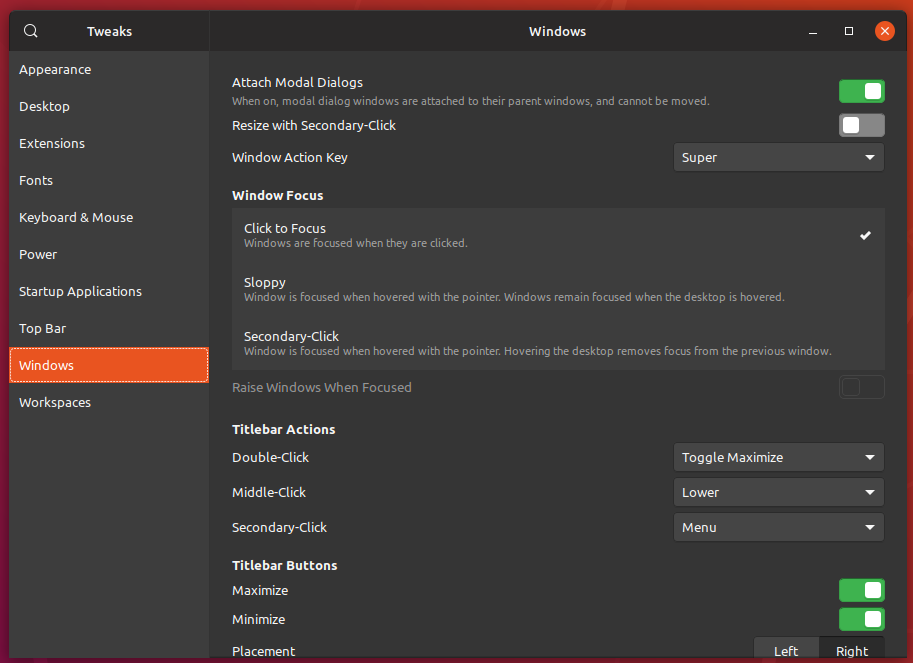
Task: Open Double-Click Toggle Maximize dropdown
Action: click(x=778, y=458)
